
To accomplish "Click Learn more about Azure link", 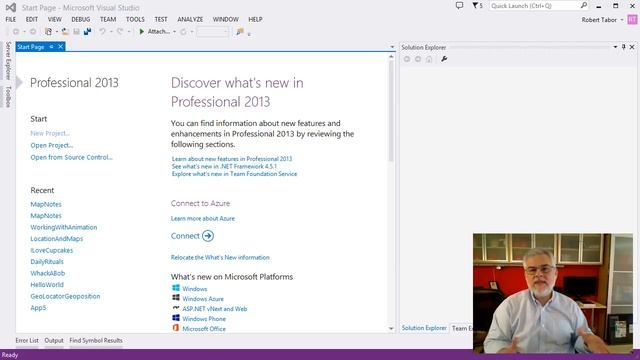I will pos(203,218).
